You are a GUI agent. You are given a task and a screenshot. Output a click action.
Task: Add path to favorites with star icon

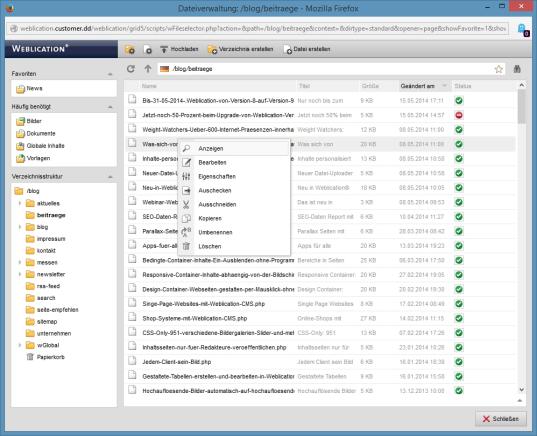pos(499,69)
